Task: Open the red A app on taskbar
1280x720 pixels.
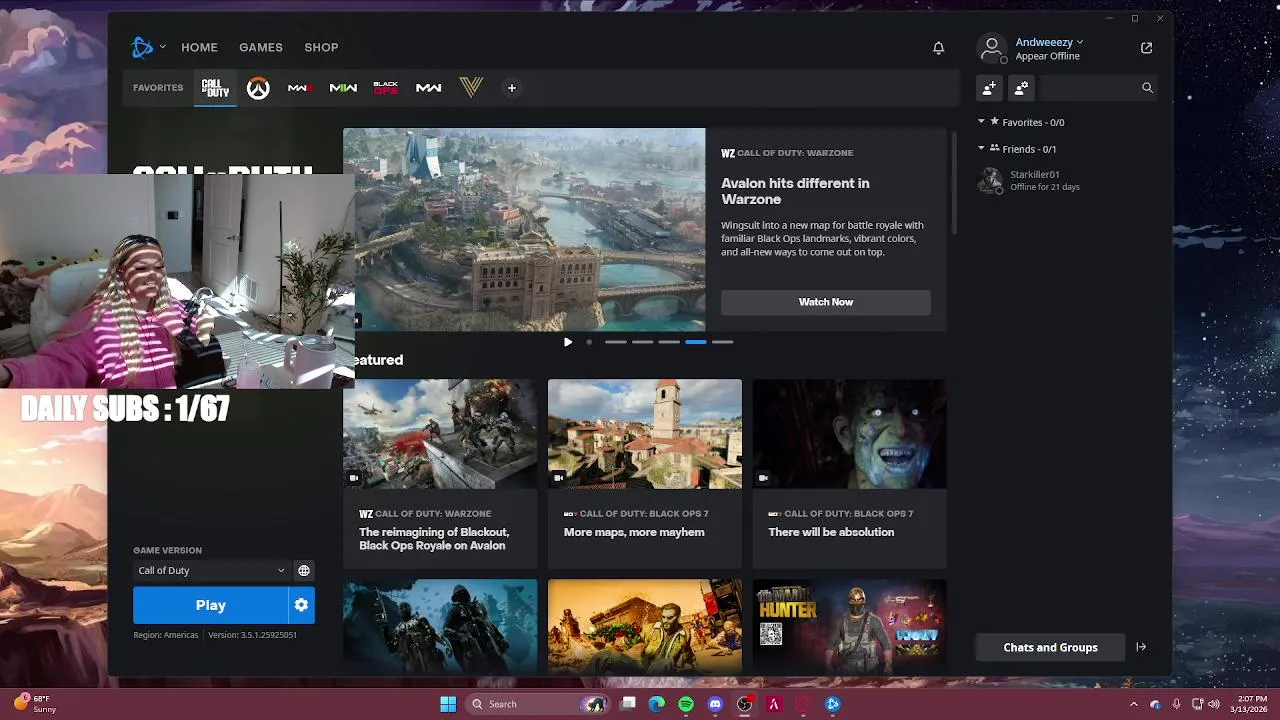Action: [x=773, y=704]
